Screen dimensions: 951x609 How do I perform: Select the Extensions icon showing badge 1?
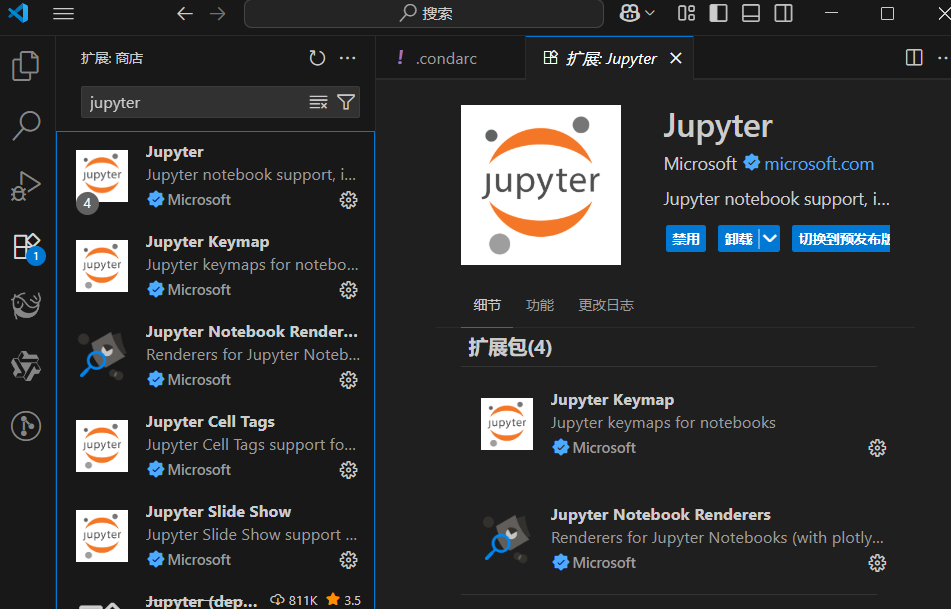26,246
